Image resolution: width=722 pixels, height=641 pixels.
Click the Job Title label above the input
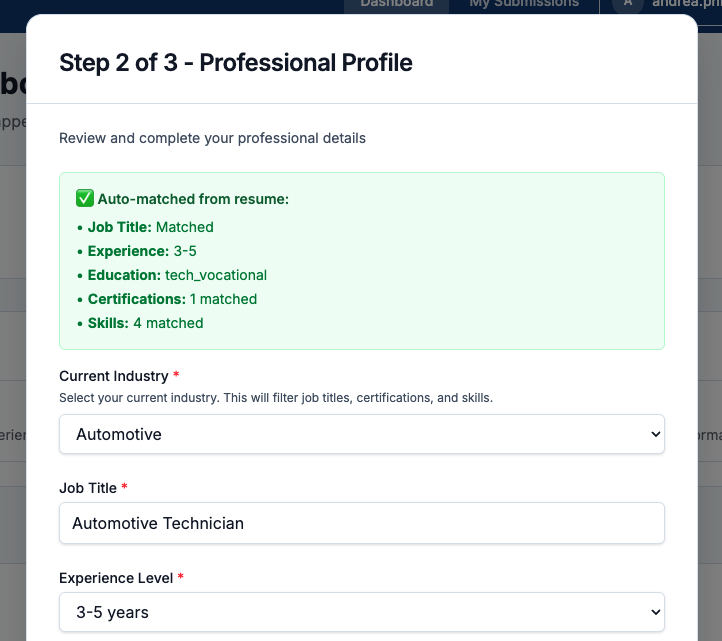[x=88, y=487]
